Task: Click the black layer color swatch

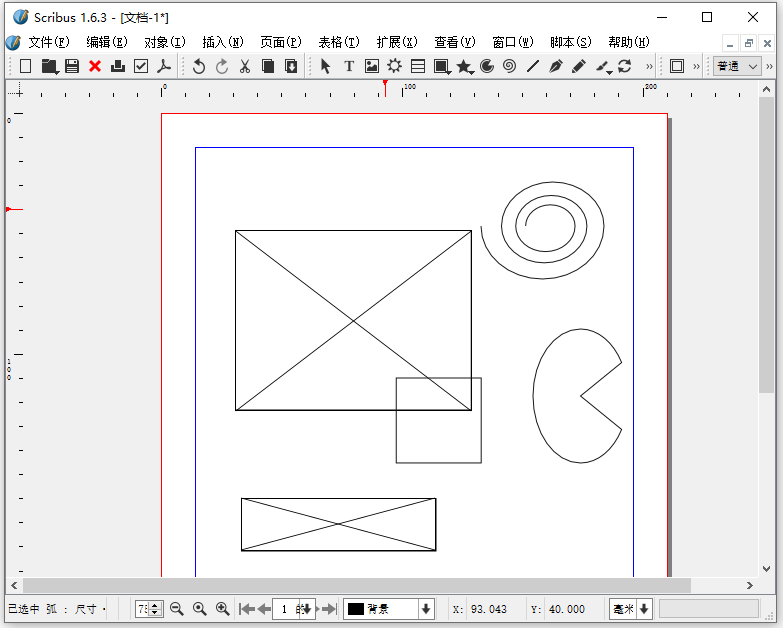Action: pyautogui.click(x=356, y=609)
